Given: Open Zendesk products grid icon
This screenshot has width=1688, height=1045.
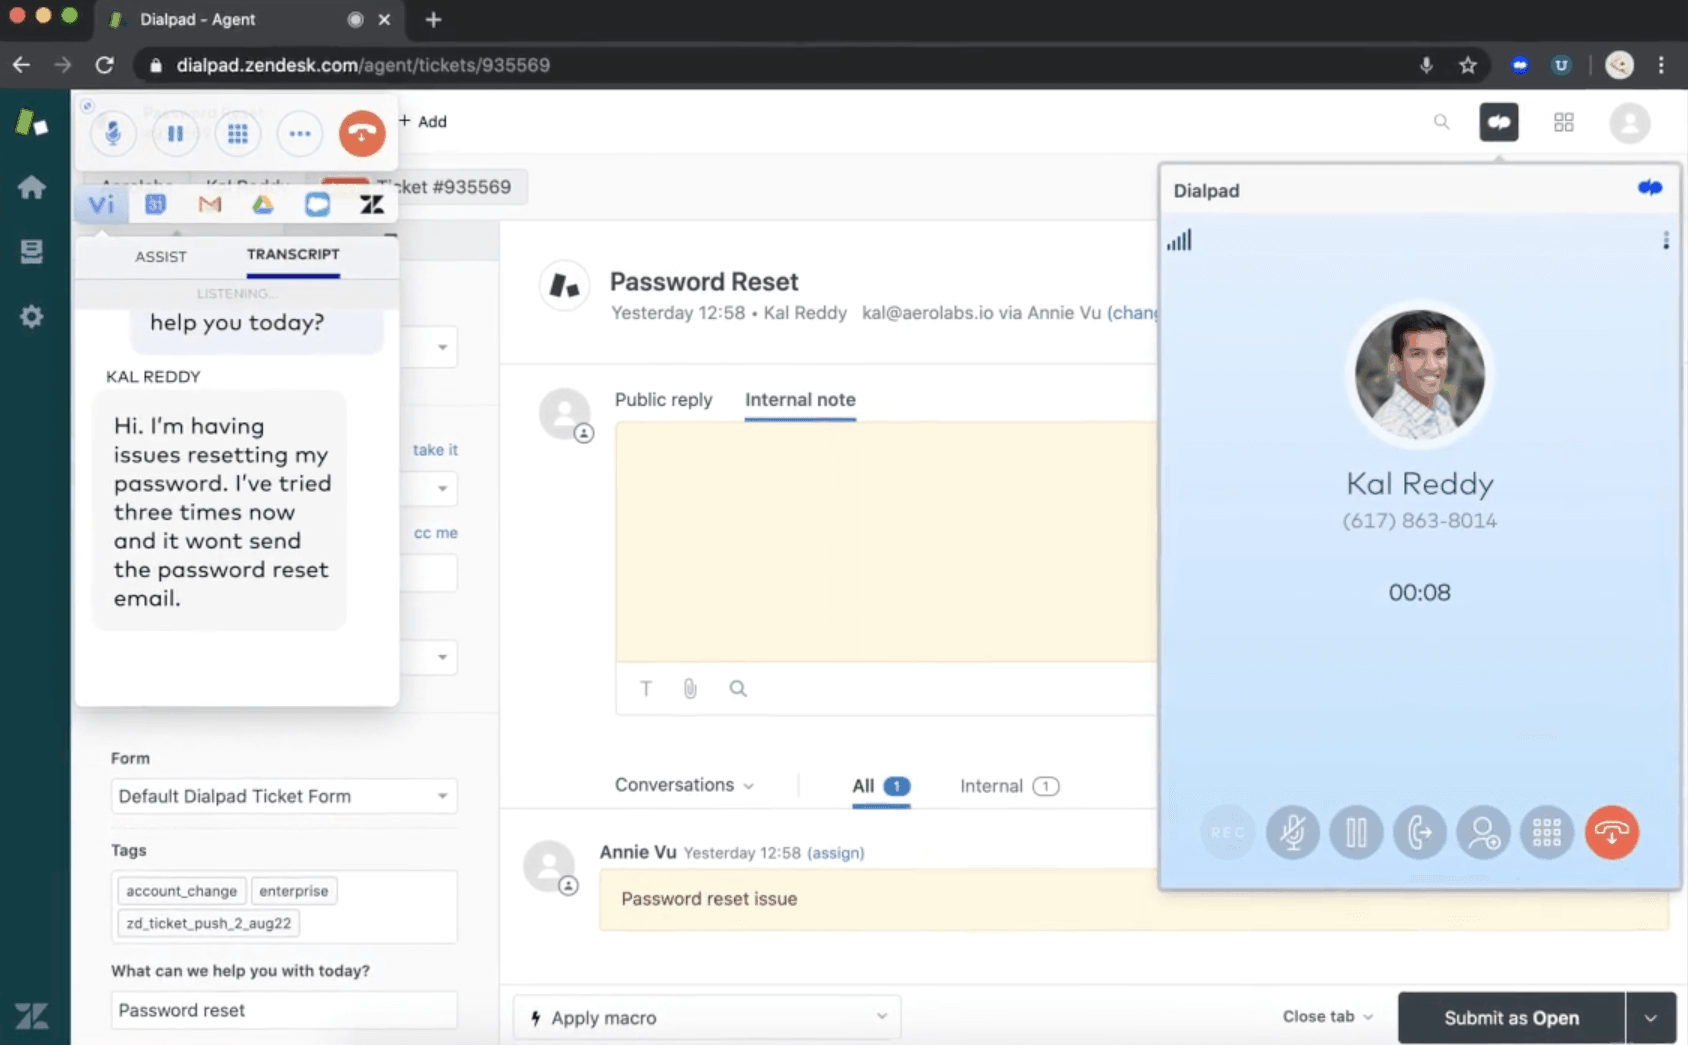Looking at the screenshot, I should [x=1564, y=122].
